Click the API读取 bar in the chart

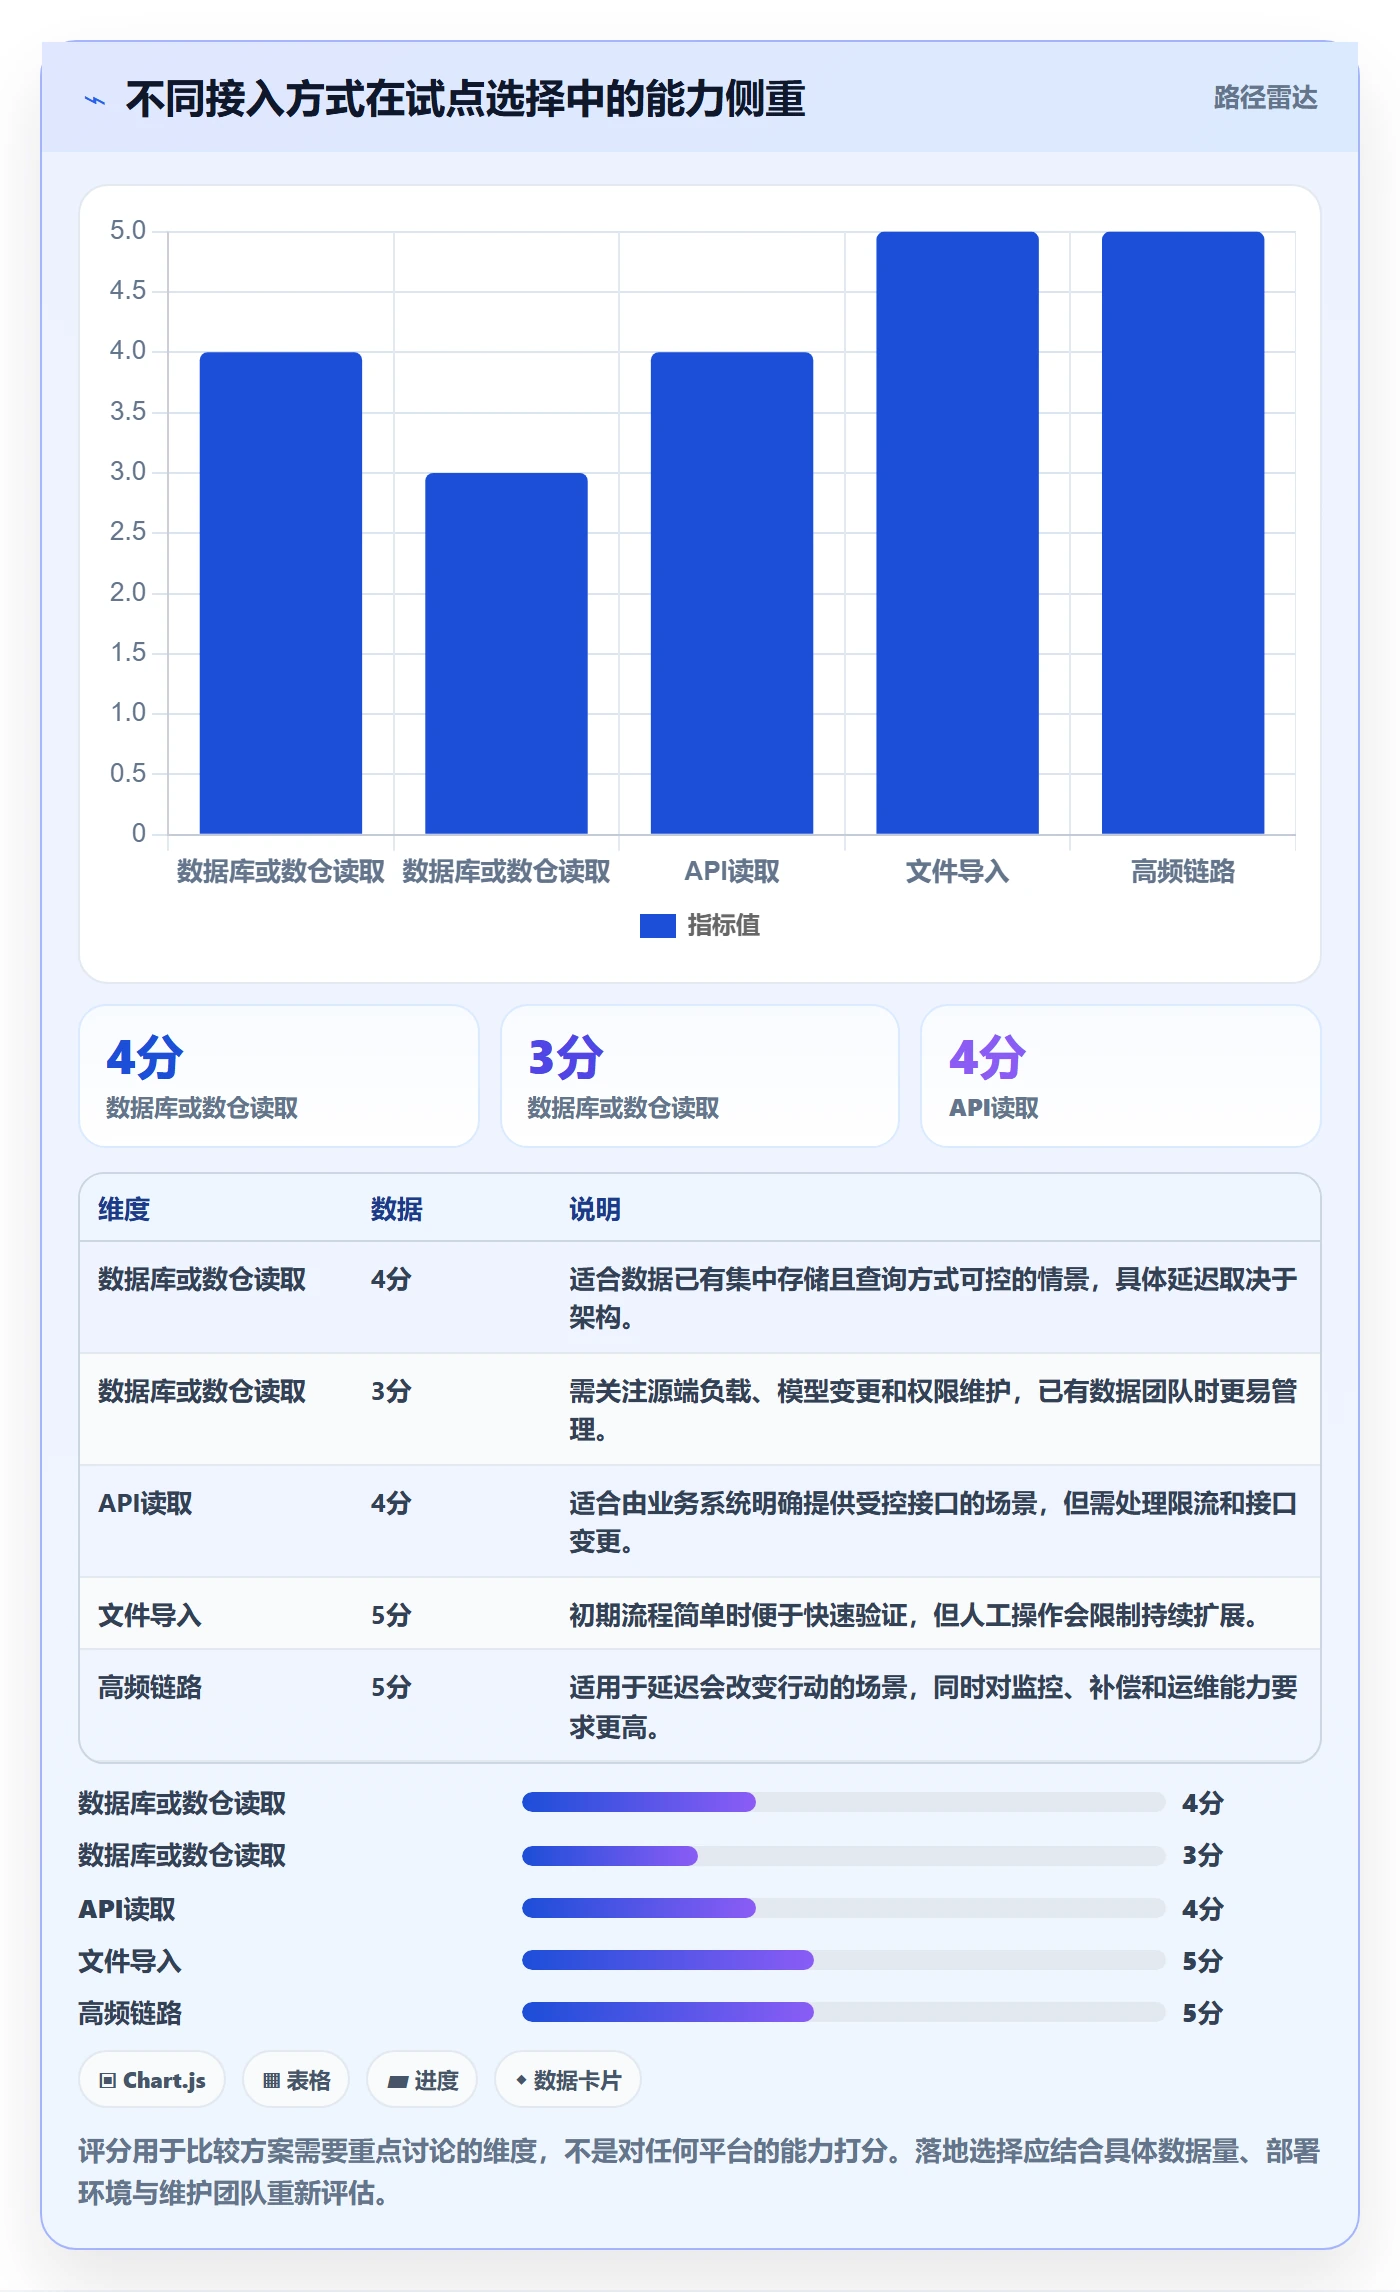(x=732, y=593)
